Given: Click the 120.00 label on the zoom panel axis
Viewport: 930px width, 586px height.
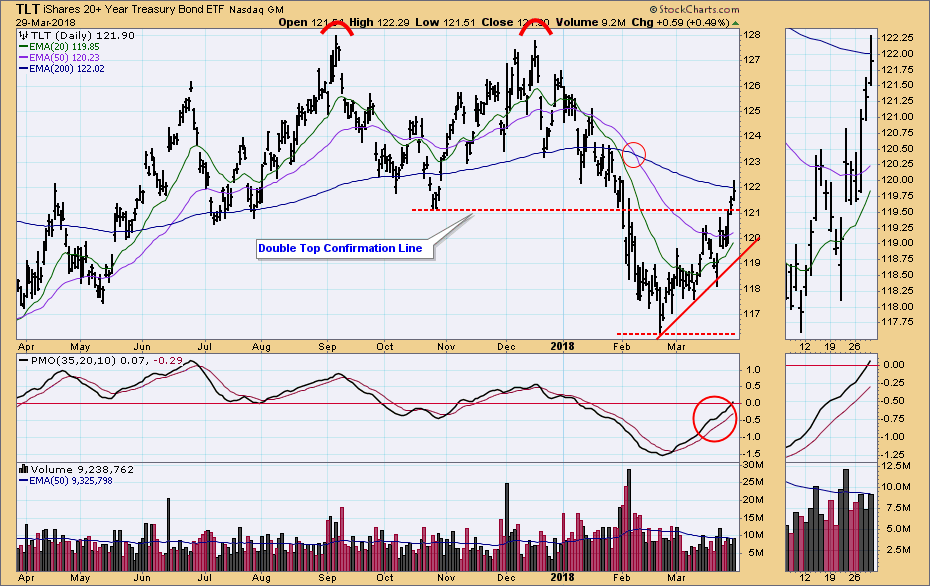Looking at the screenshot, I should 897,180.
